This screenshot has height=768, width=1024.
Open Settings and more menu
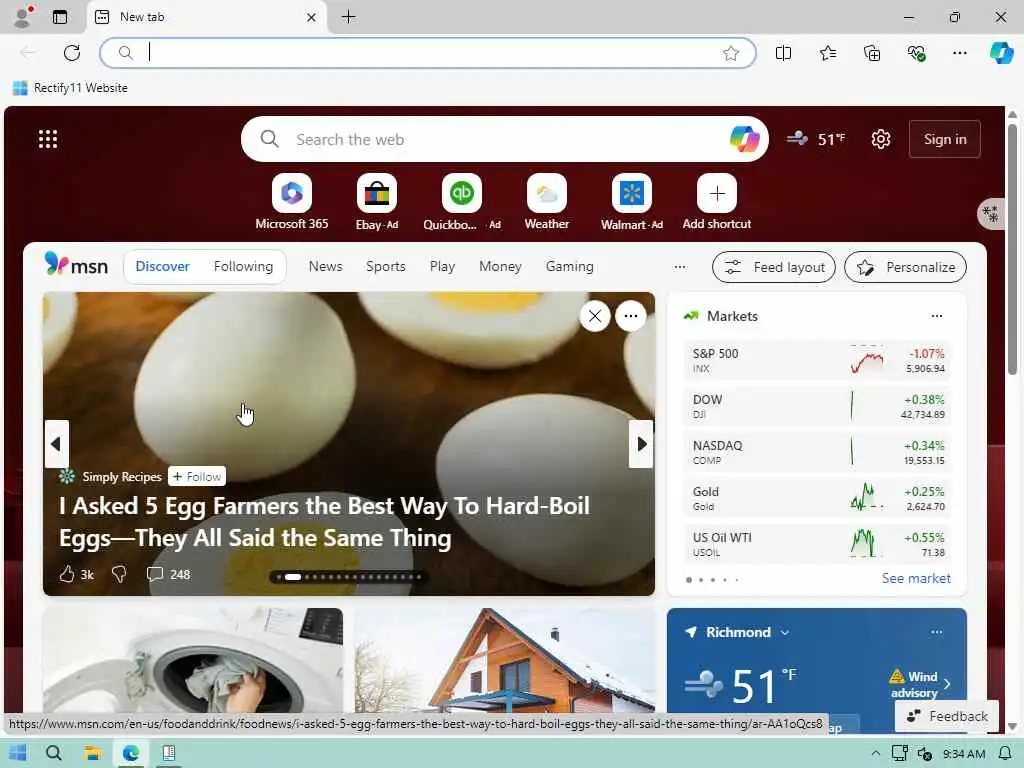click(x=959, y=53)
